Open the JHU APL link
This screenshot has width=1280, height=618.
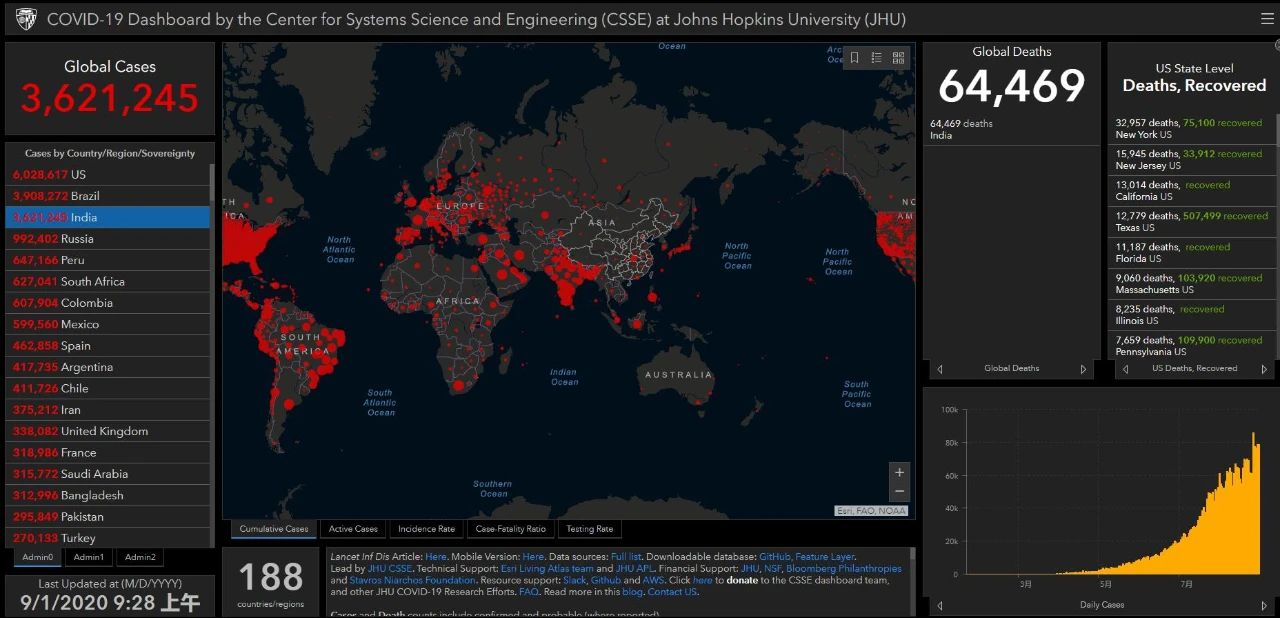point(634,569)
